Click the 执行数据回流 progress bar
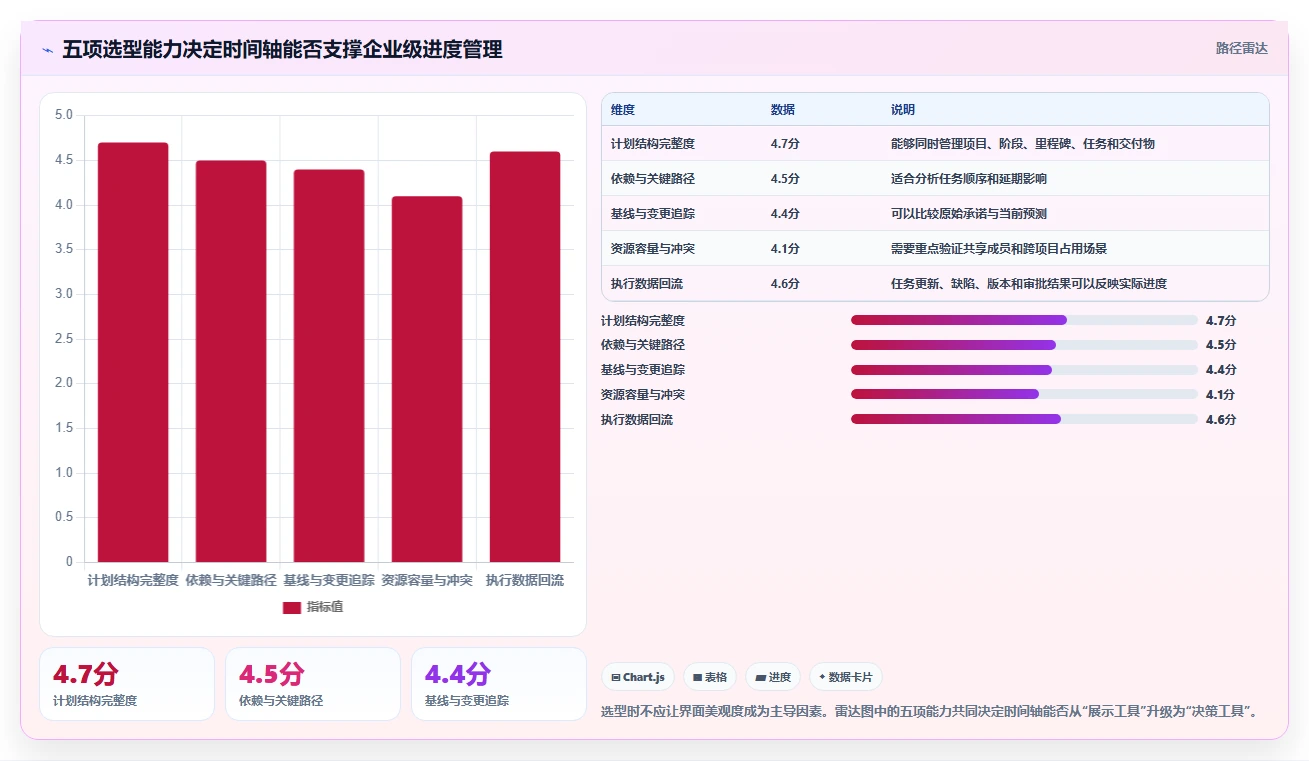The image size is (1309, 761). coord(1024,420)
